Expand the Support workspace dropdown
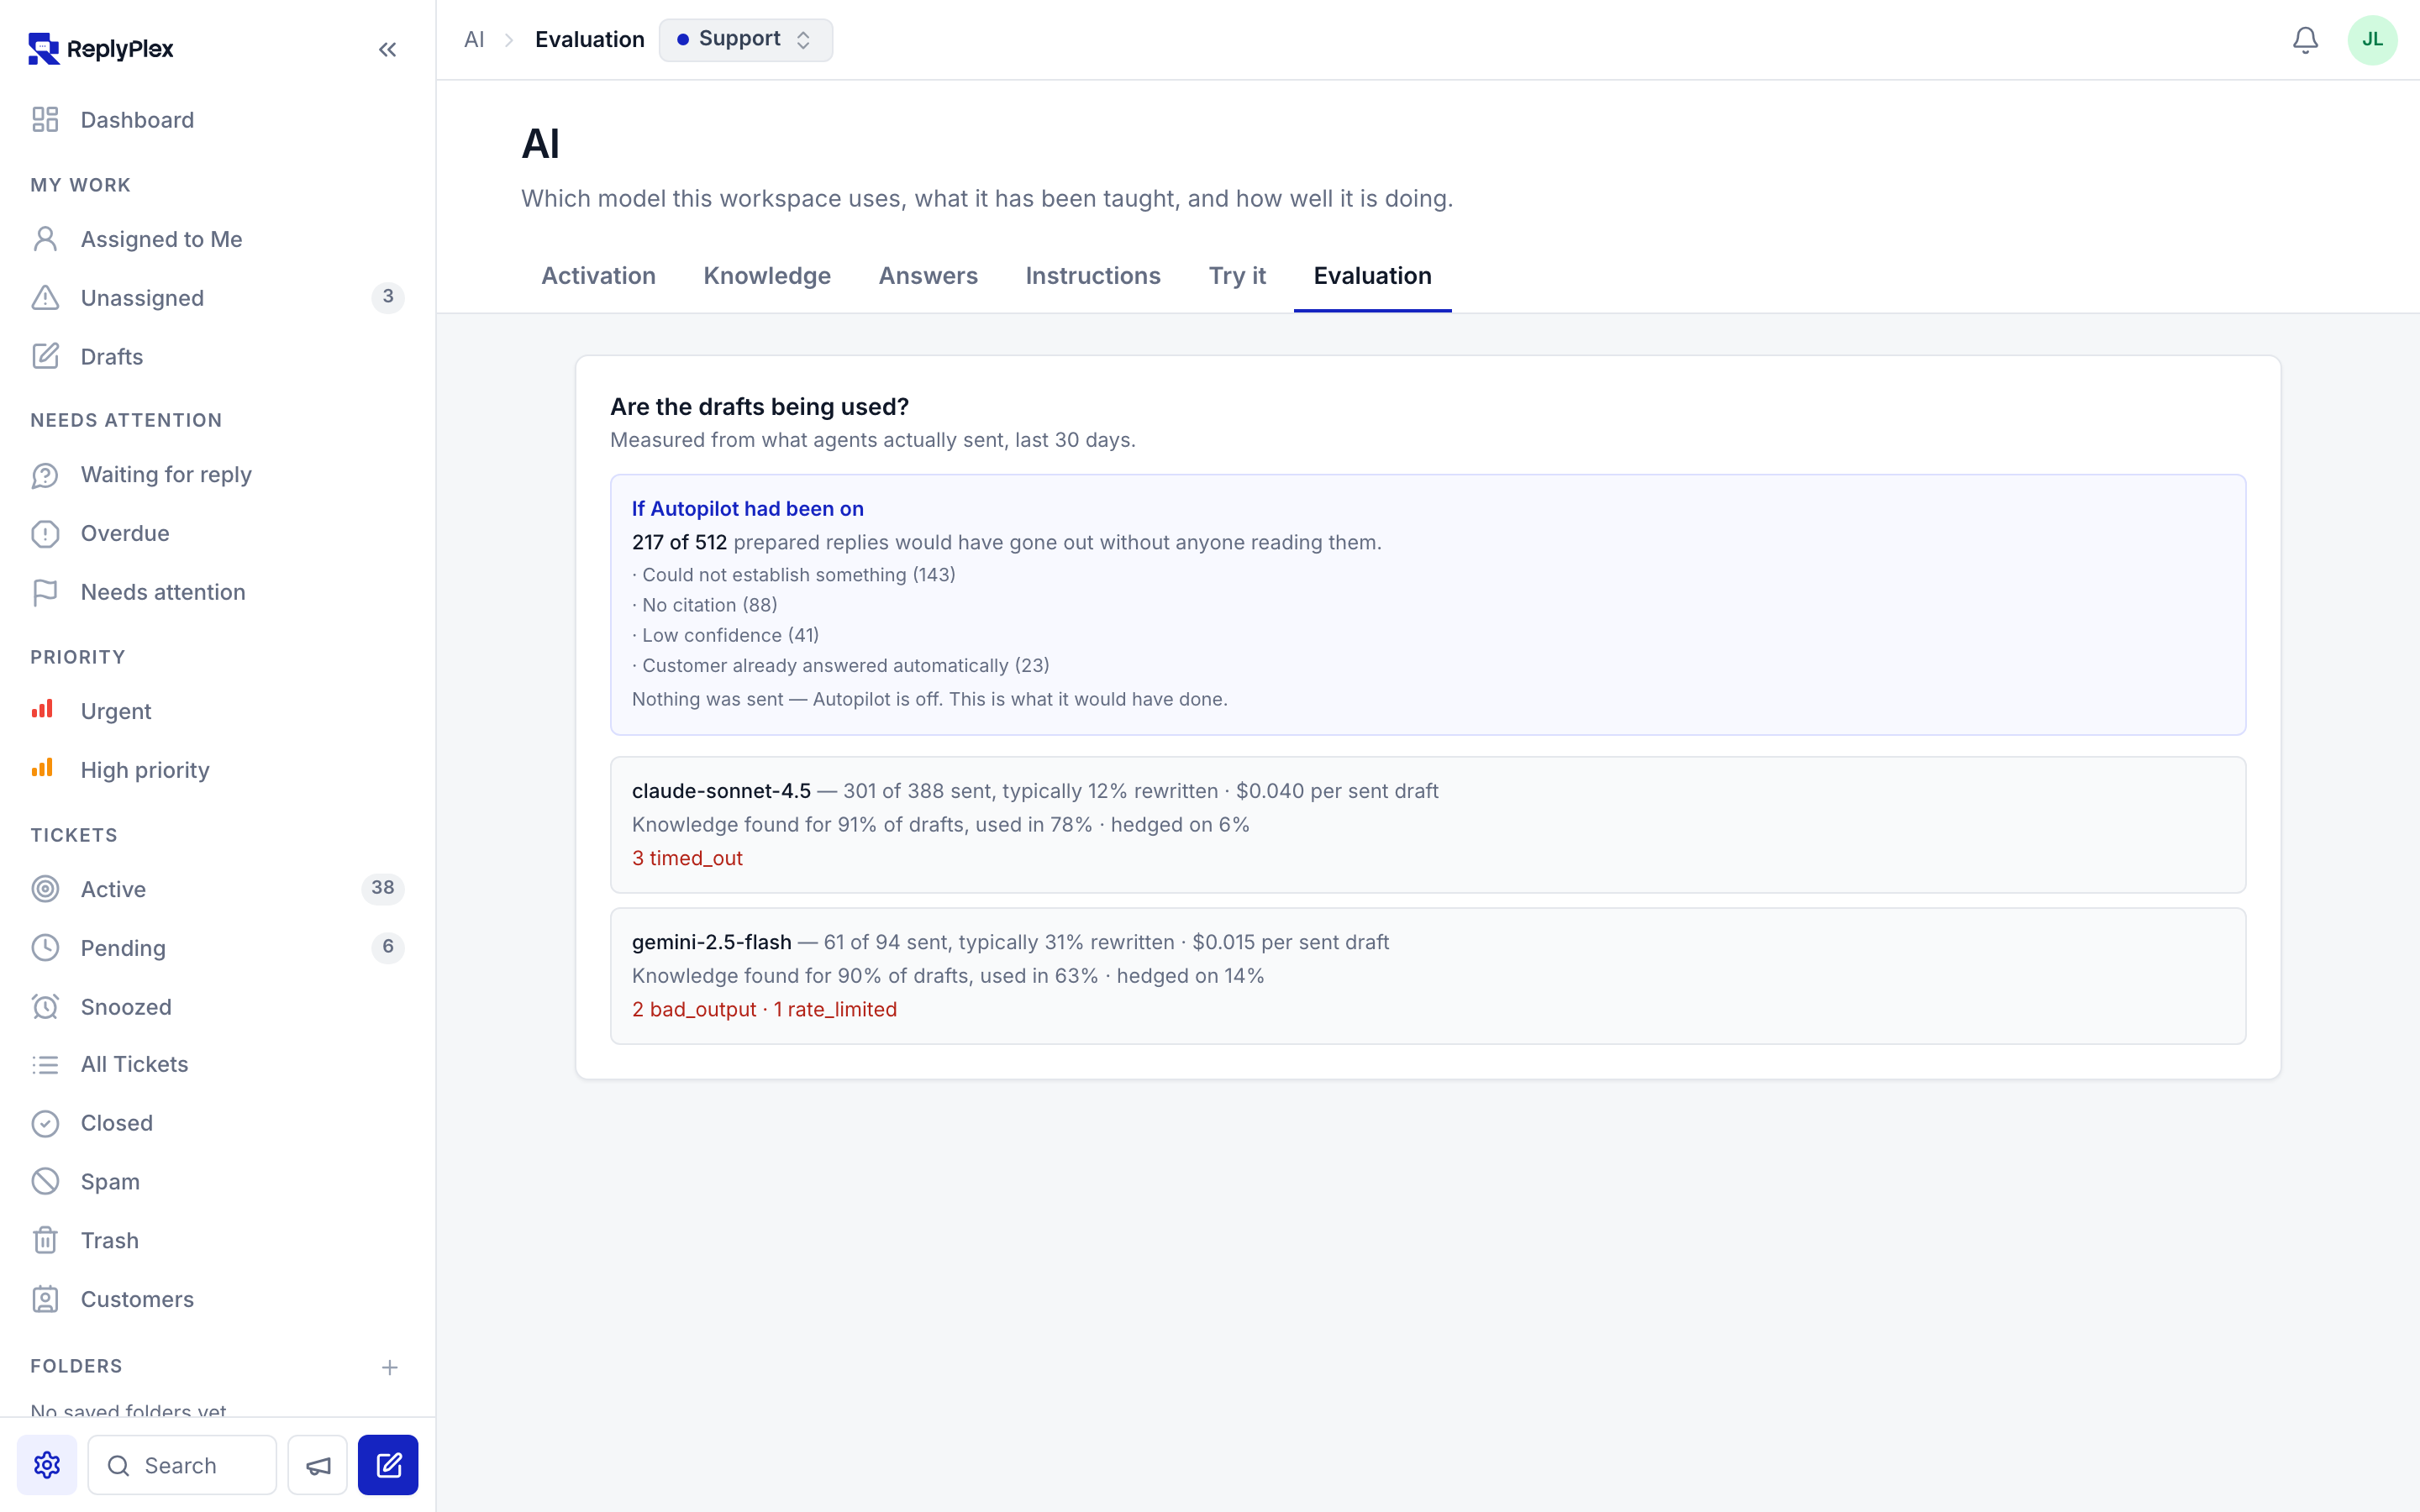The image size is (2420, 1512). 745,40
